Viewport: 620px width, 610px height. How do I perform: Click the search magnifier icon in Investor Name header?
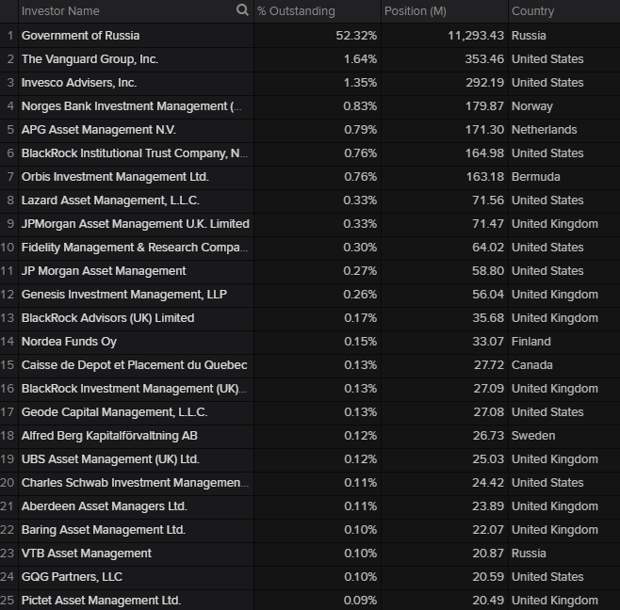tap(242, 10)
